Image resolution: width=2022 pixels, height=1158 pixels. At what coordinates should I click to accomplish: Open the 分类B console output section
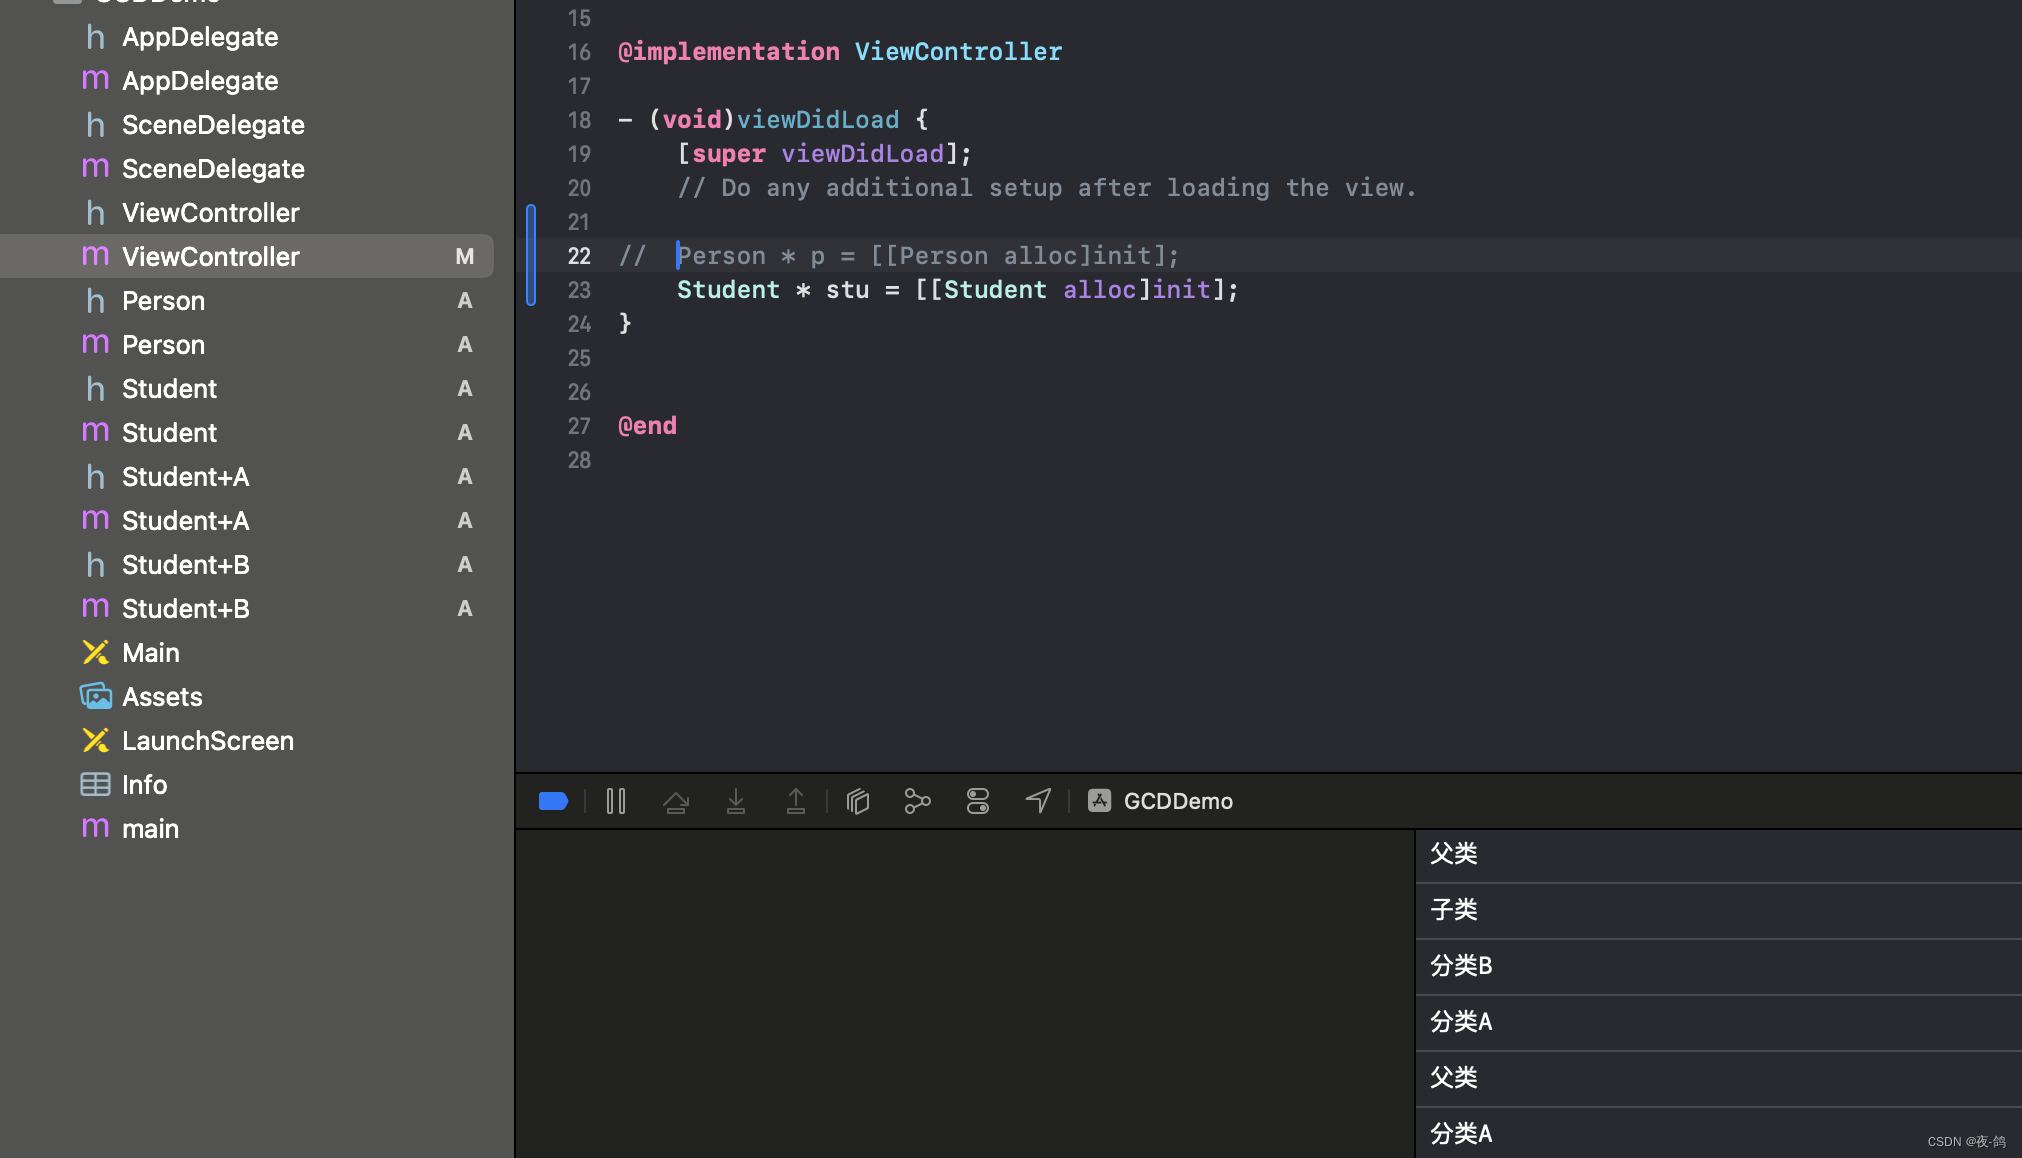click(x=1718, y=965)
